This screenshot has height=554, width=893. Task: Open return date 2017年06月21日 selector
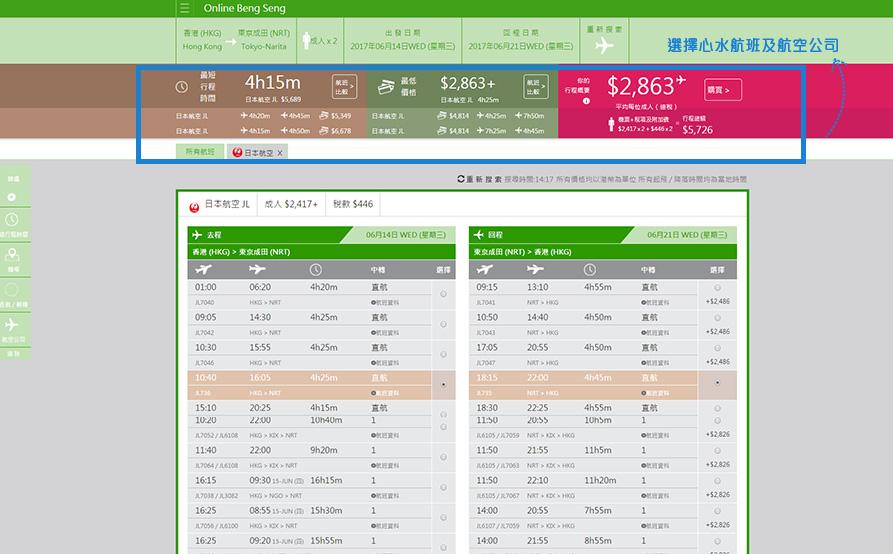(x=521, y=40)
